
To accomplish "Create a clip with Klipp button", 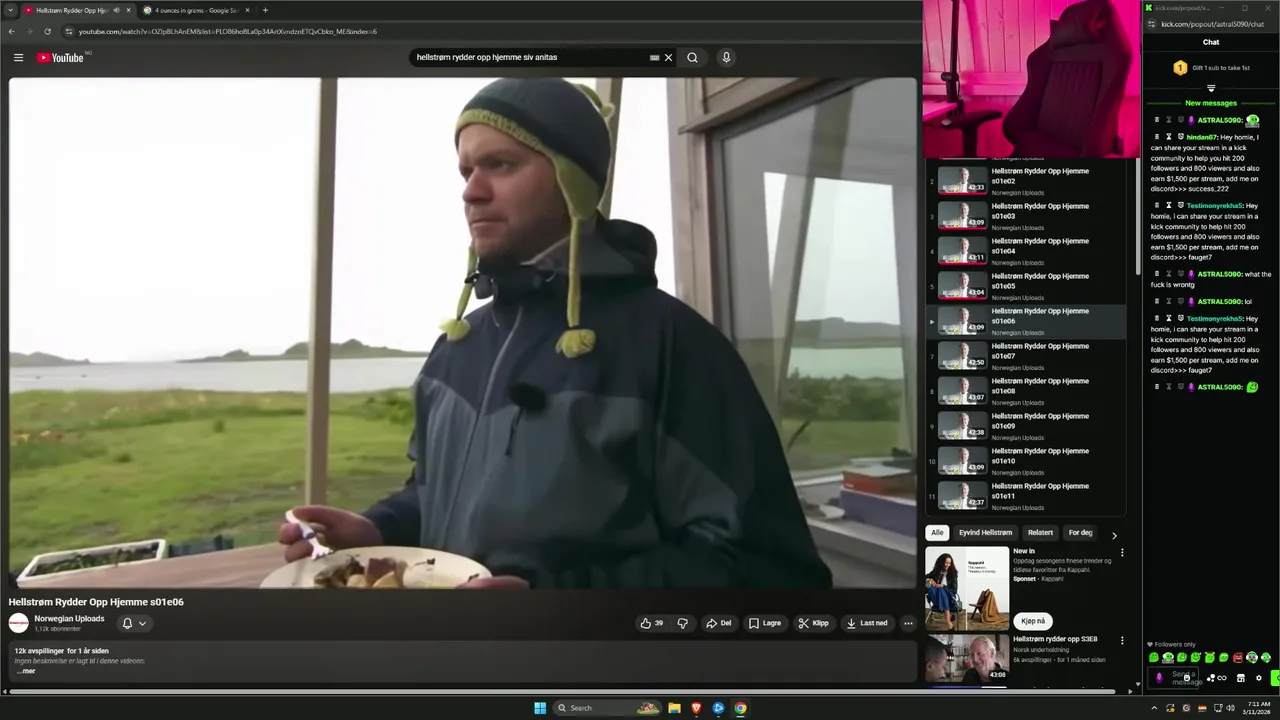I will pyautogui.click(x=813, y=623).
